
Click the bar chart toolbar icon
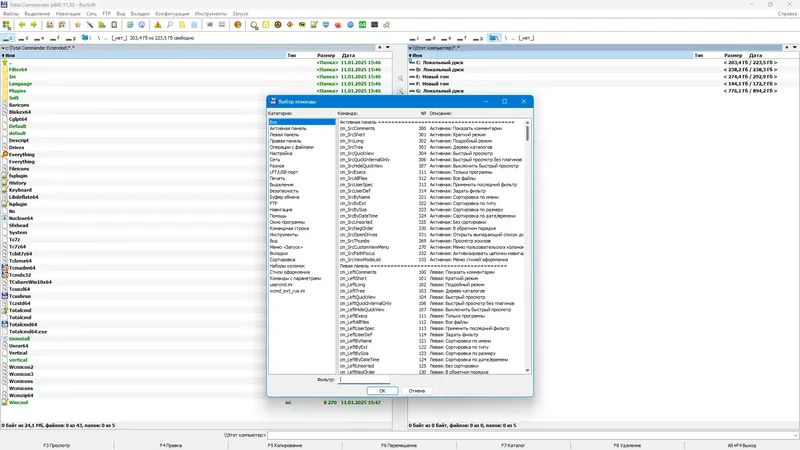click(102, 24)
